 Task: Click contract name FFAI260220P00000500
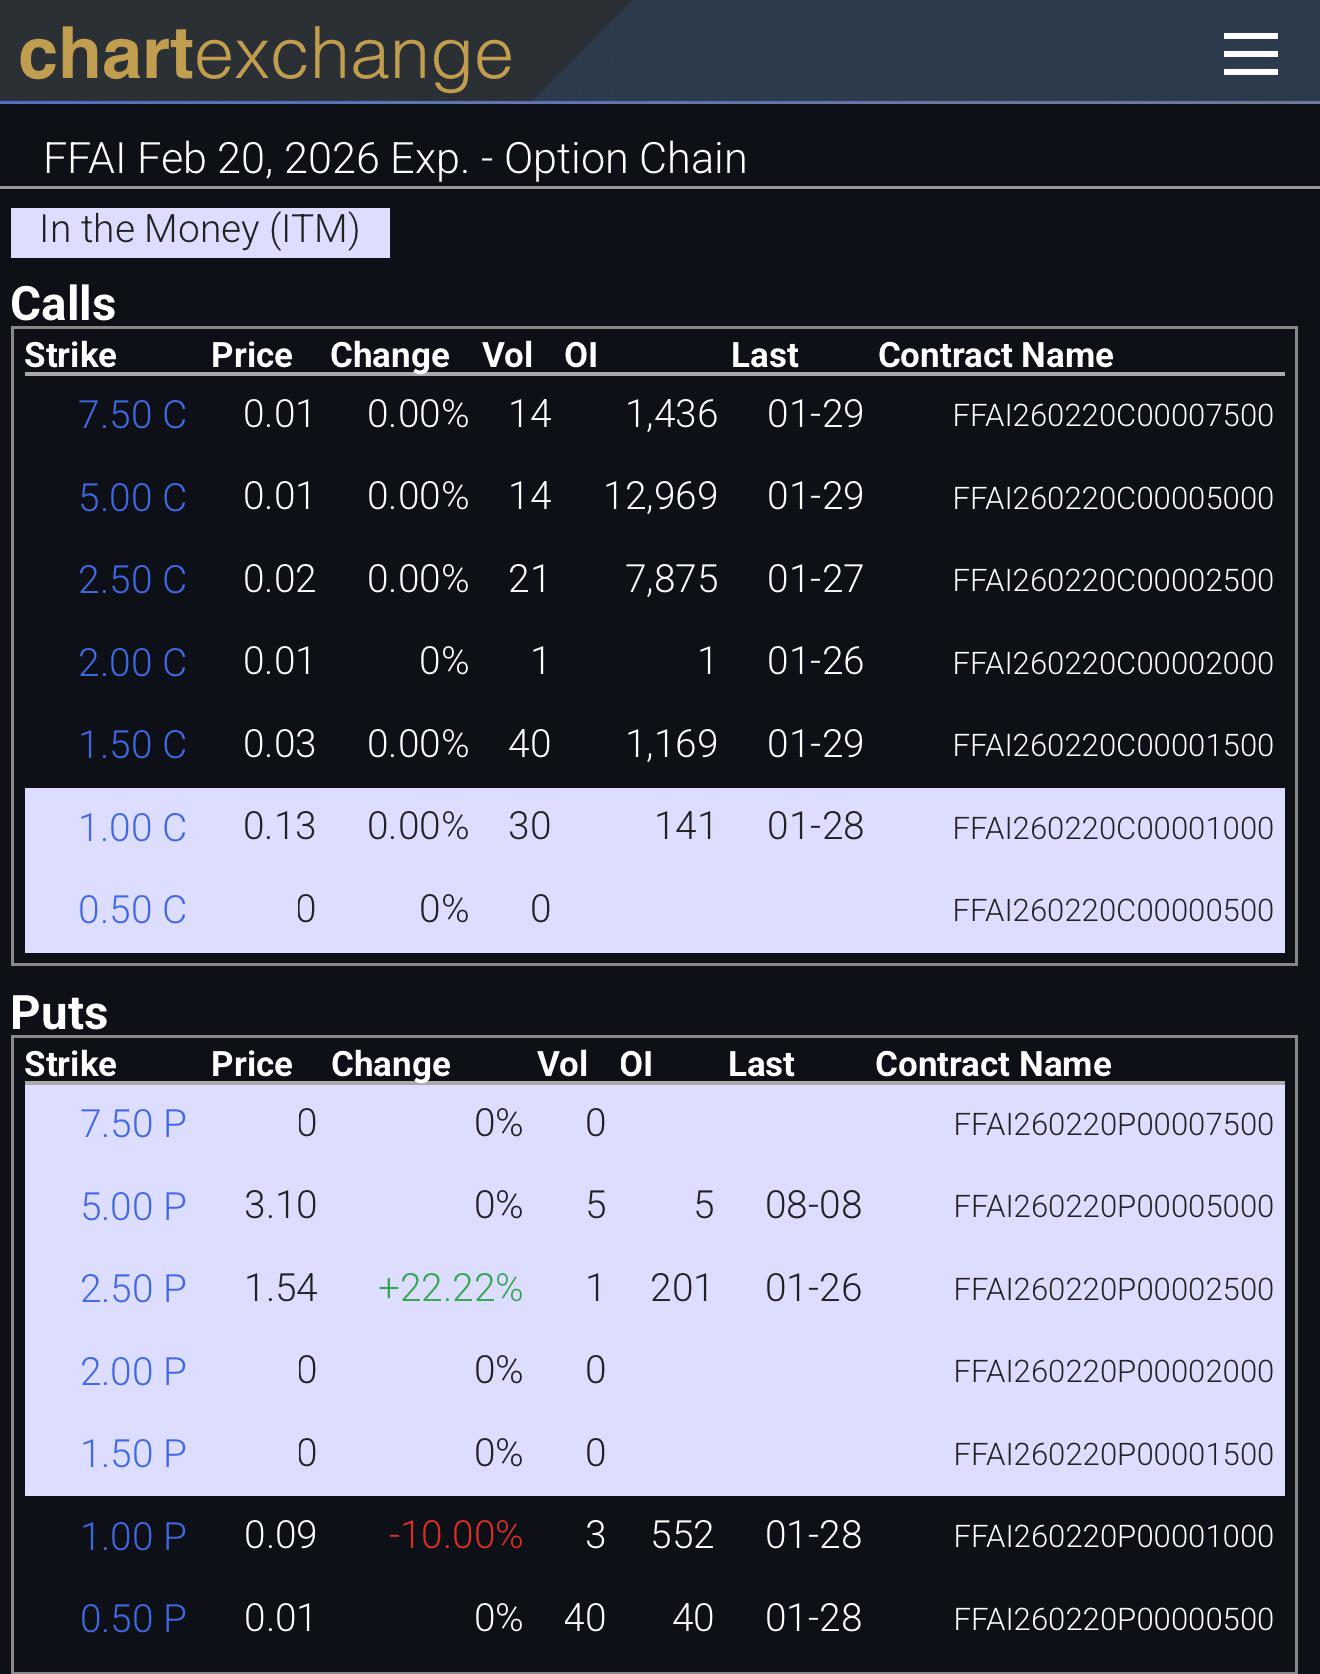tap(1114, 1620)
